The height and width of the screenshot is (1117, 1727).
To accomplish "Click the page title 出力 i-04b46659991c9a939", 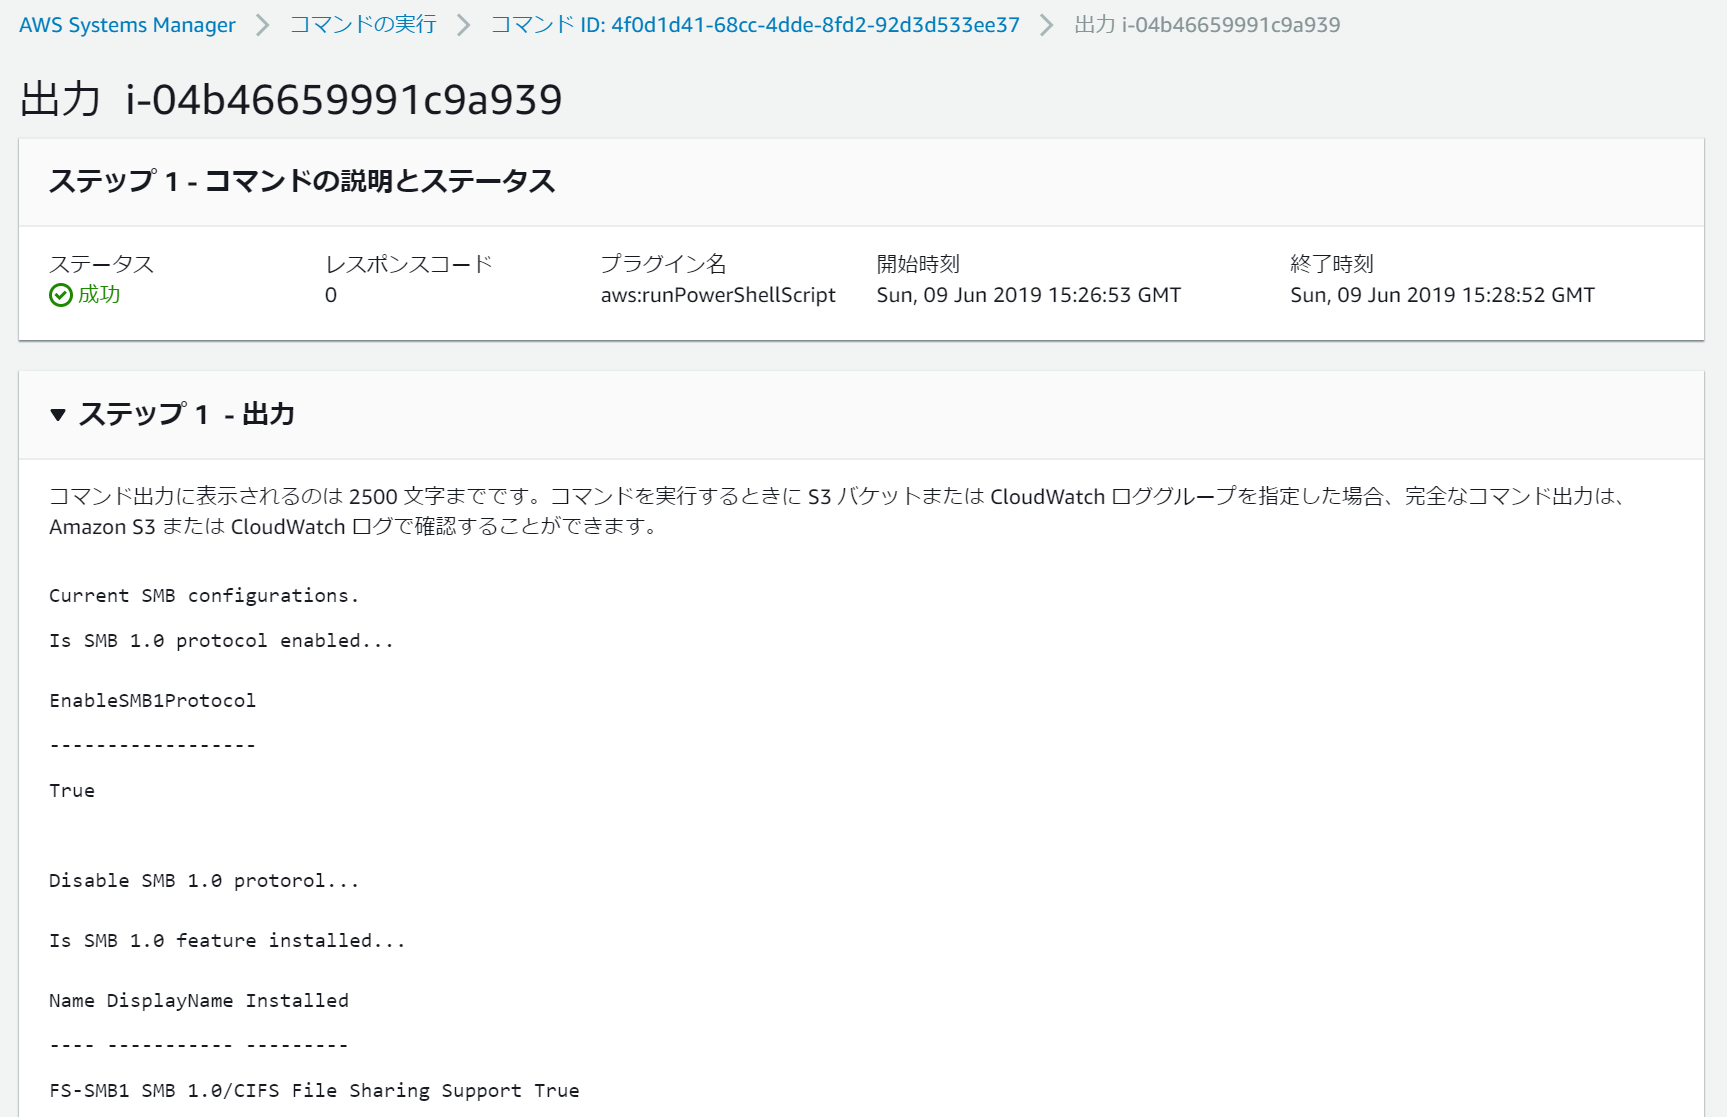I will click(289, 99).
